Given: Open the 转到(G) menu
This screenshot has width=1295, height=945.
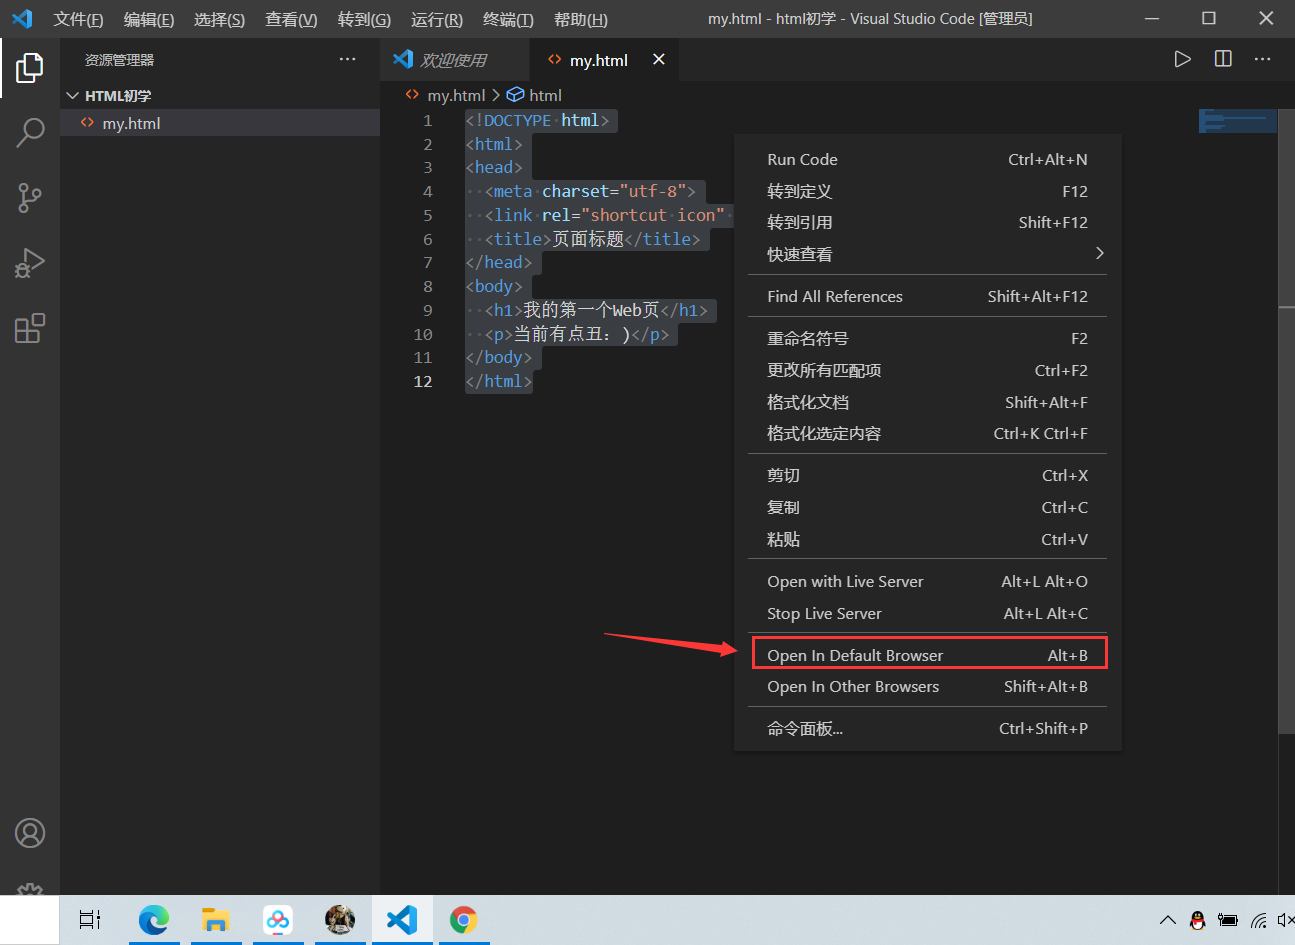Looking at the screenshot, I should click(364, 19).
